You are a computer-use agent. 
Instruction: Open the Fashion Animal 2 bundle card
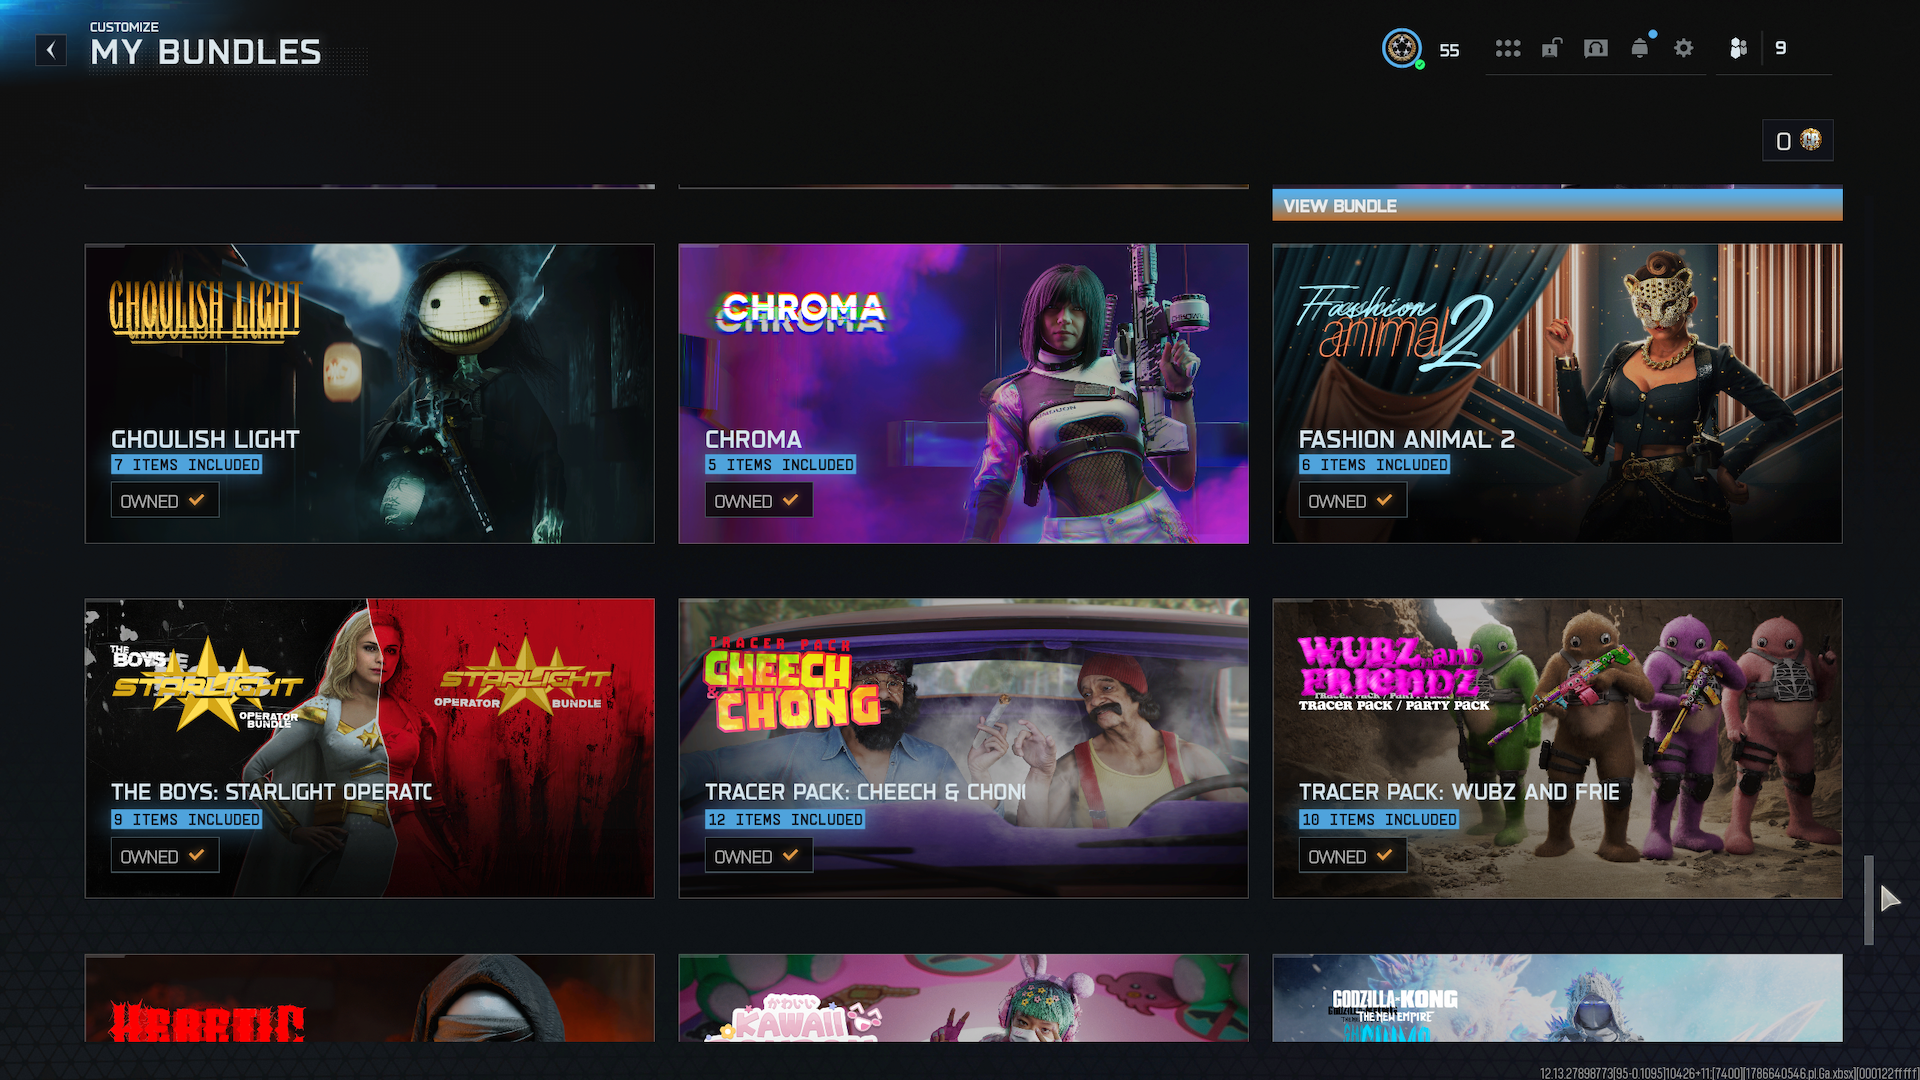pos(1557,394)
